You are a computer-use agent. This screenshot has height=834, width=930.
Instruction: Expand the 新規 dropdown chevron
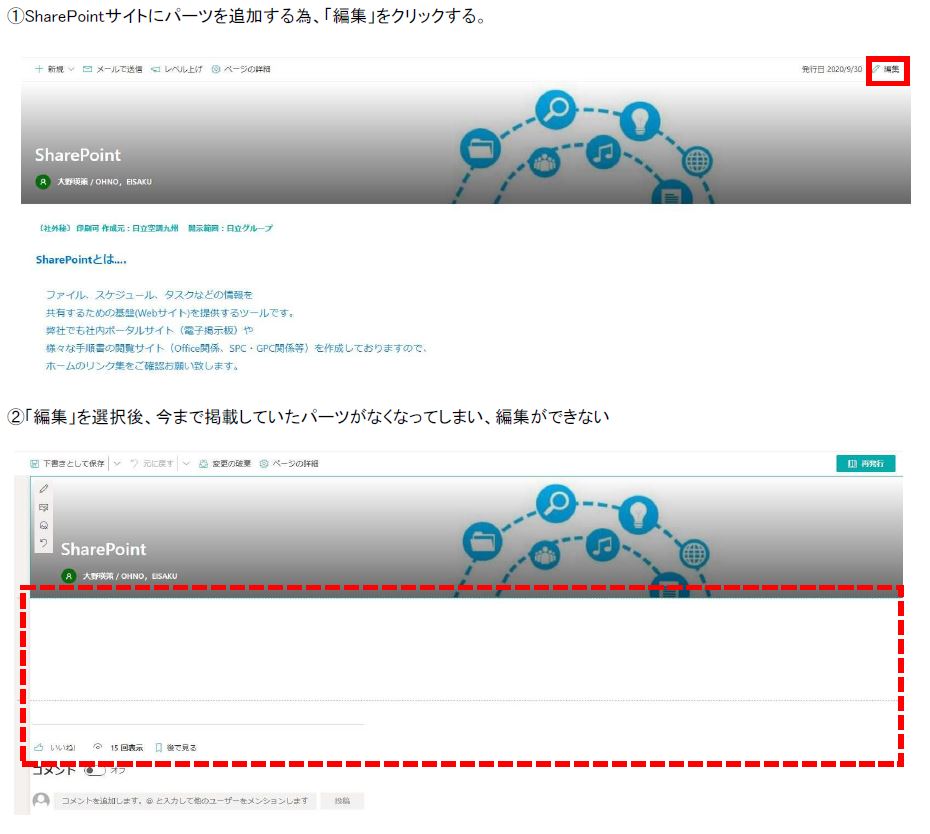(71, 69)
